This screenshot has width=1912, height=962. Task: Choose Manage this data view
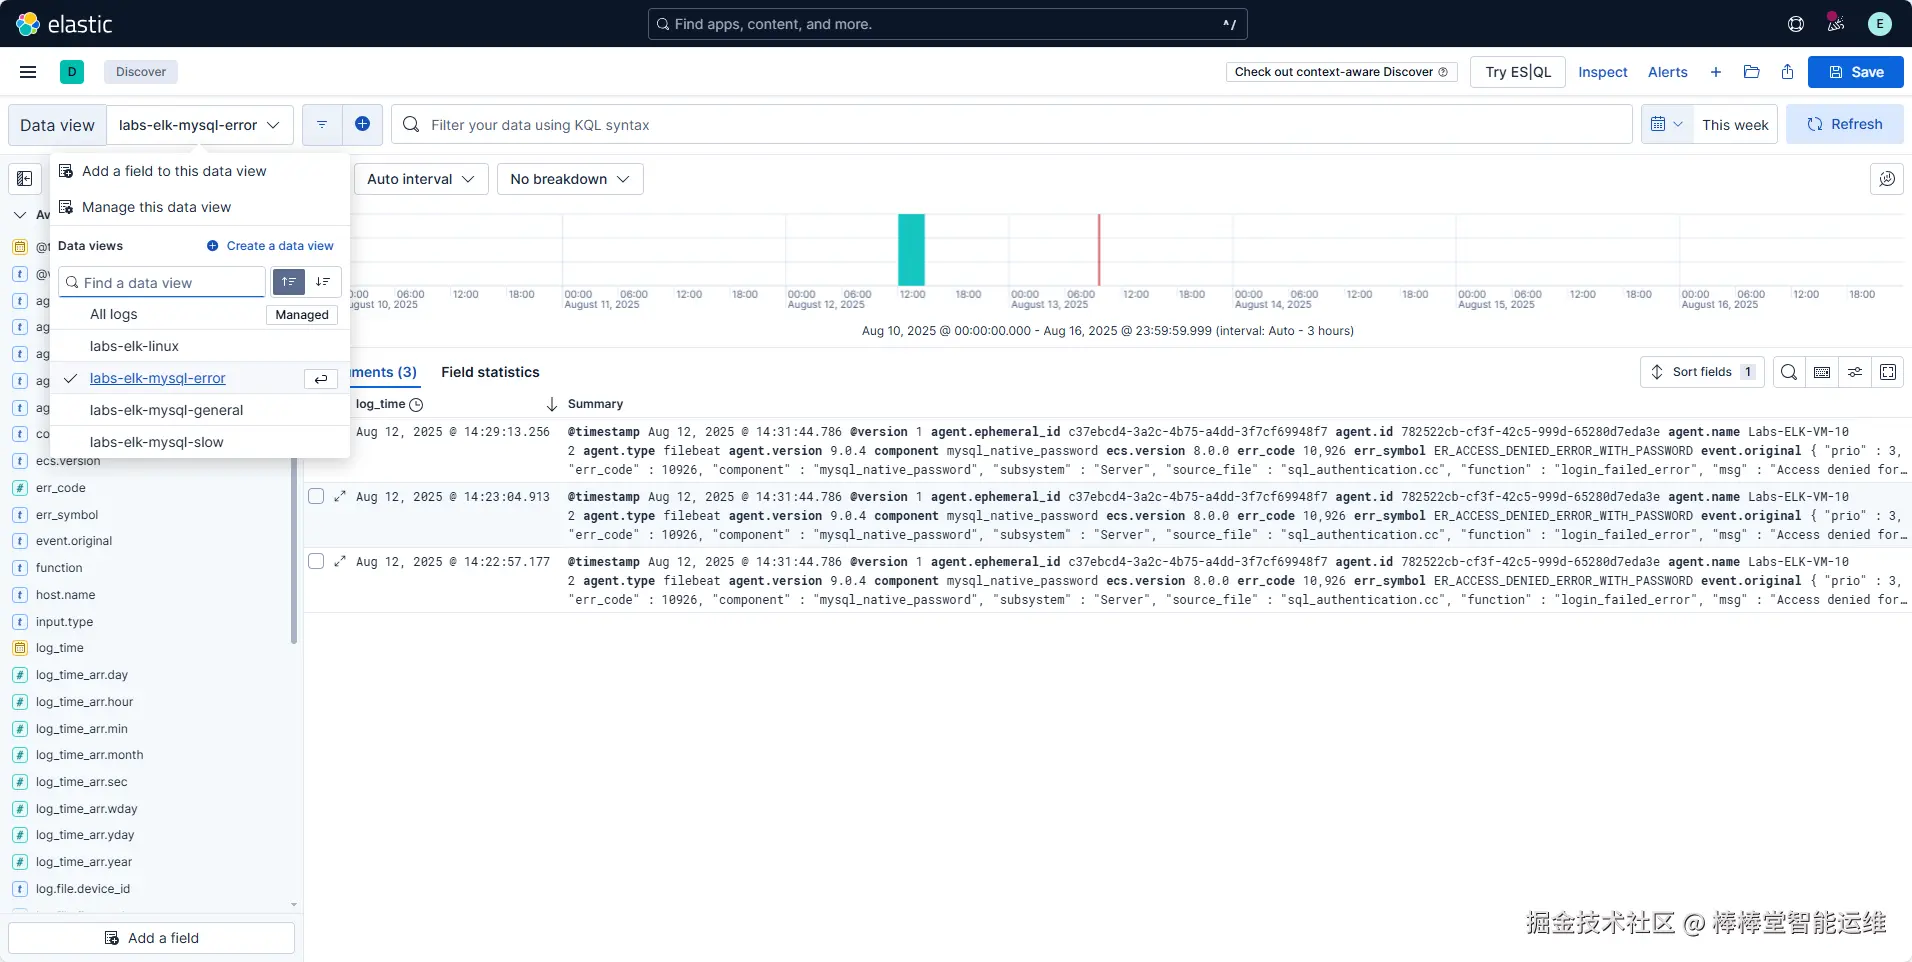click(156, 207)
